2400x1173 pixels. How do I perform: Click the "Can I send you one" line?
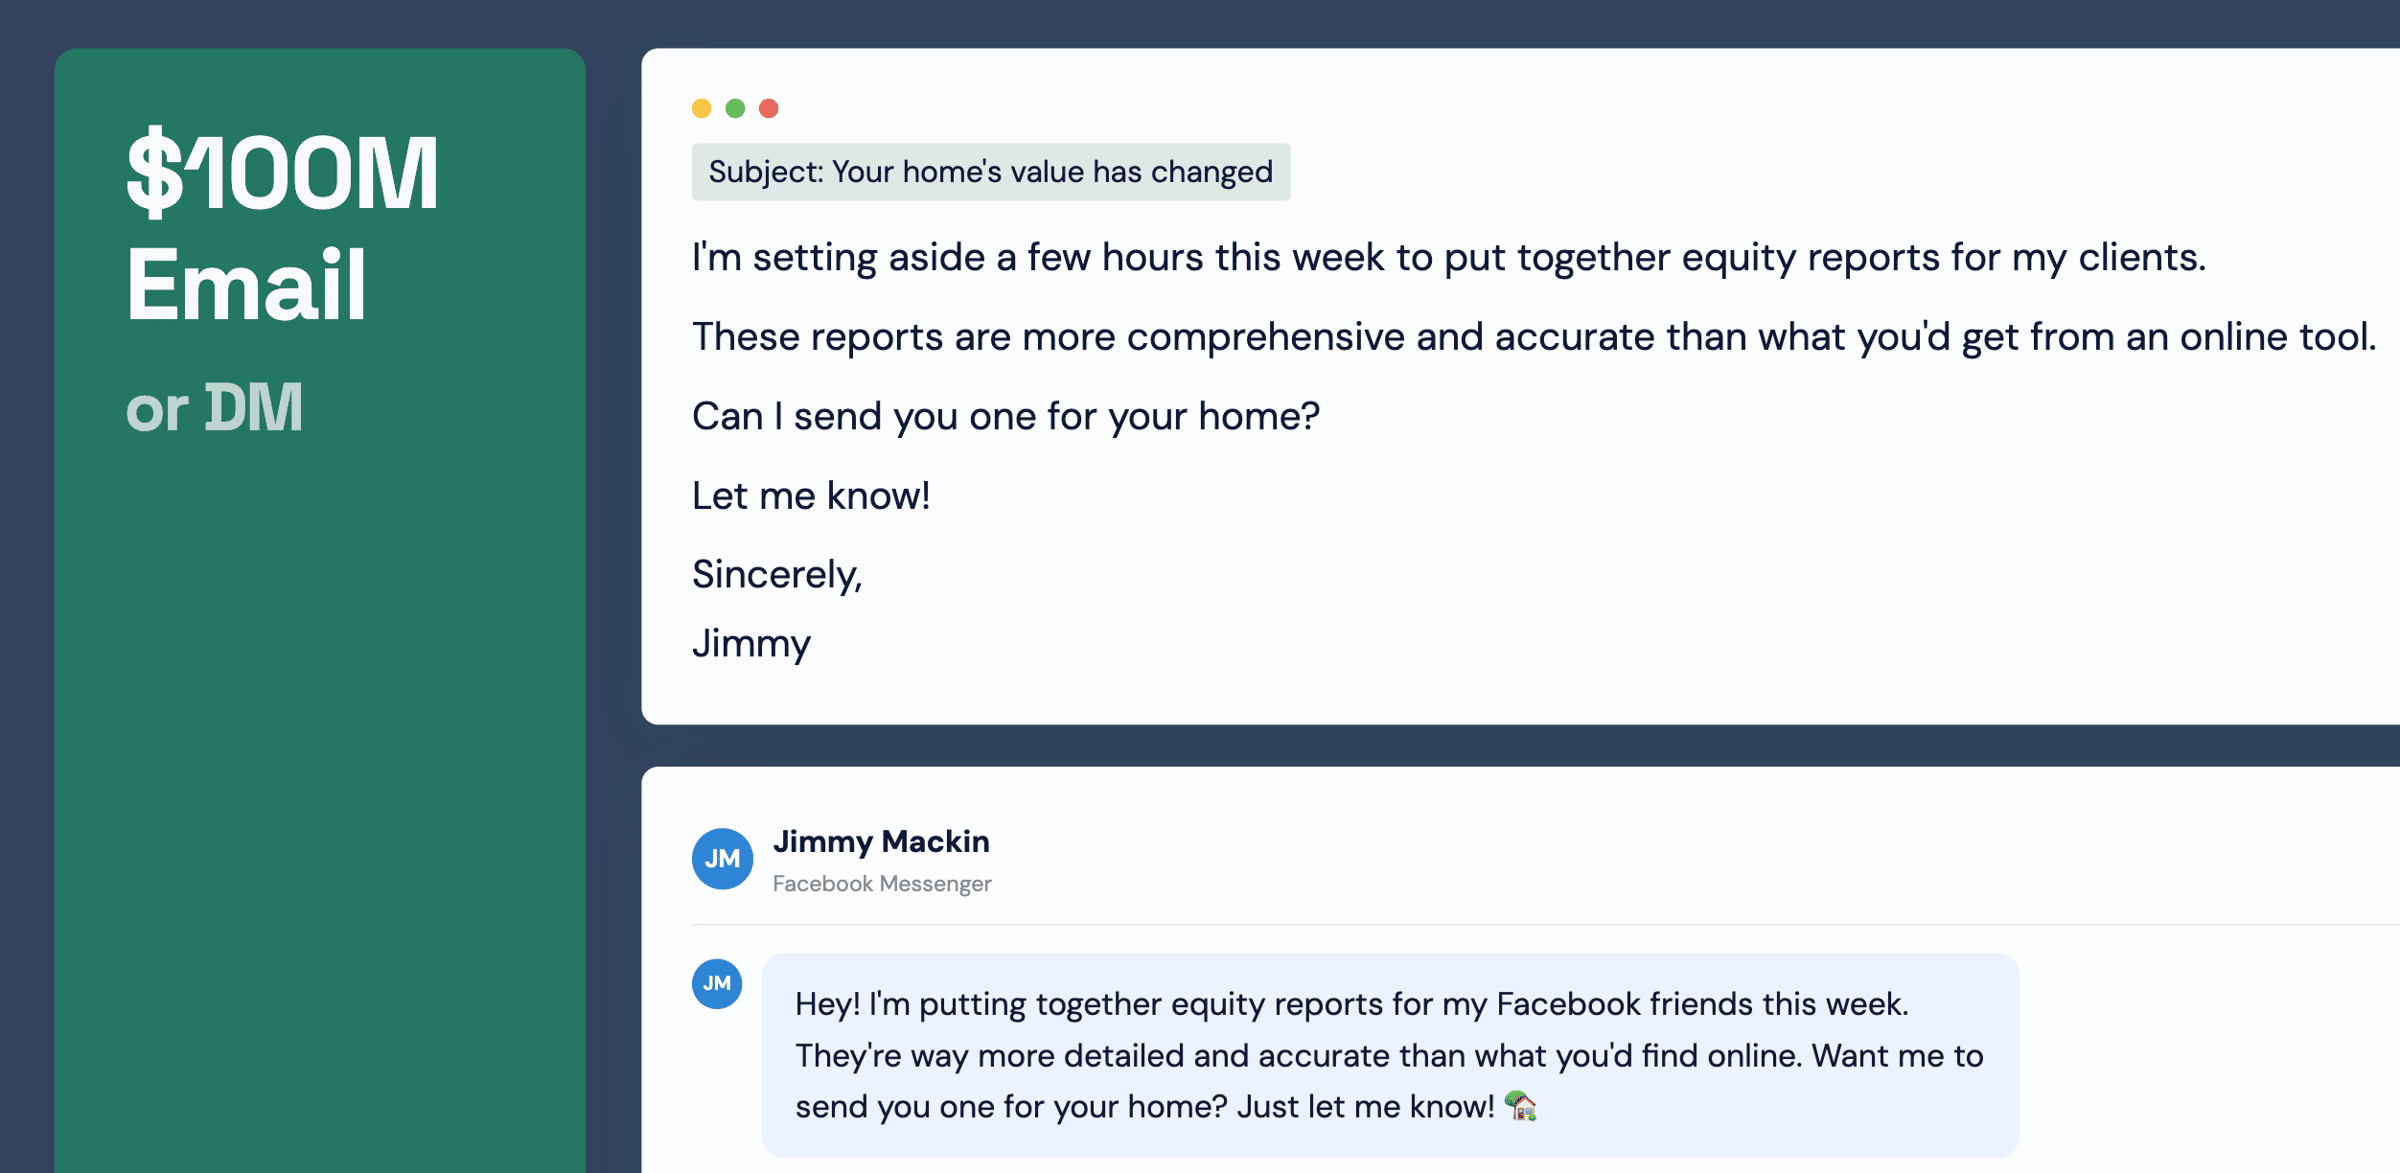point(1005,416)
